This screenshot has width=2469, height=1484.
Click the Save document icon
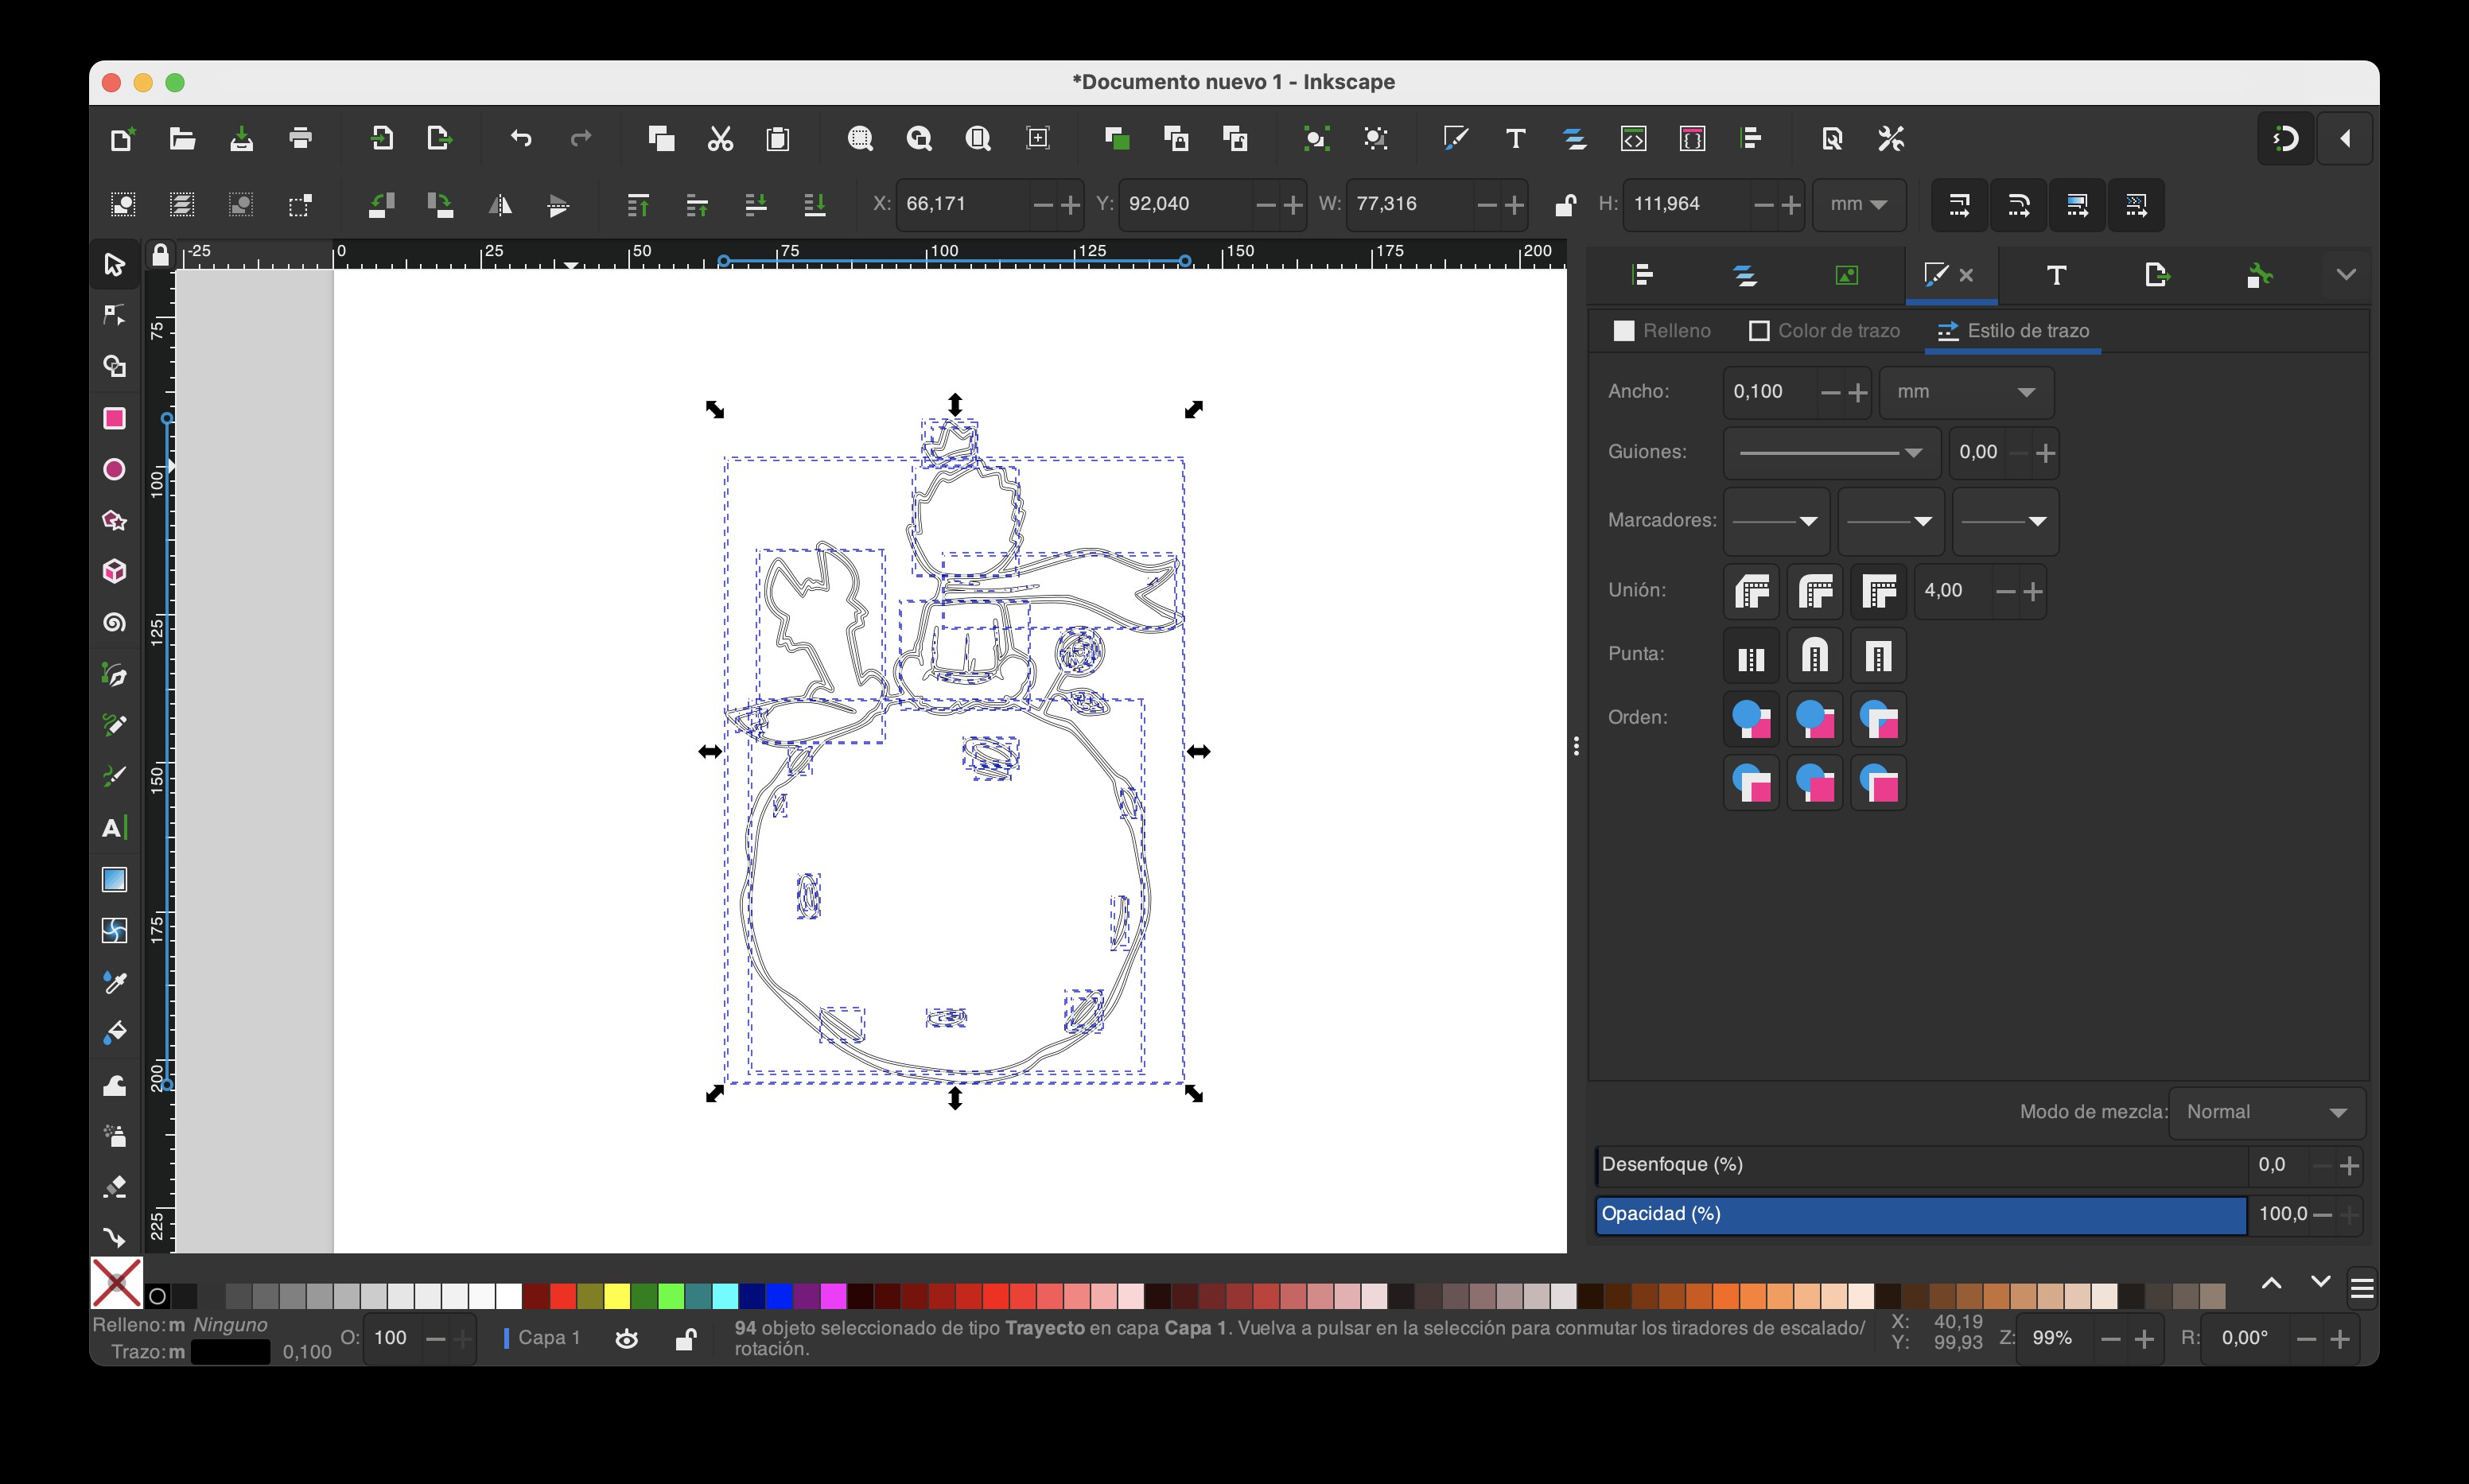tap(241, 138)
